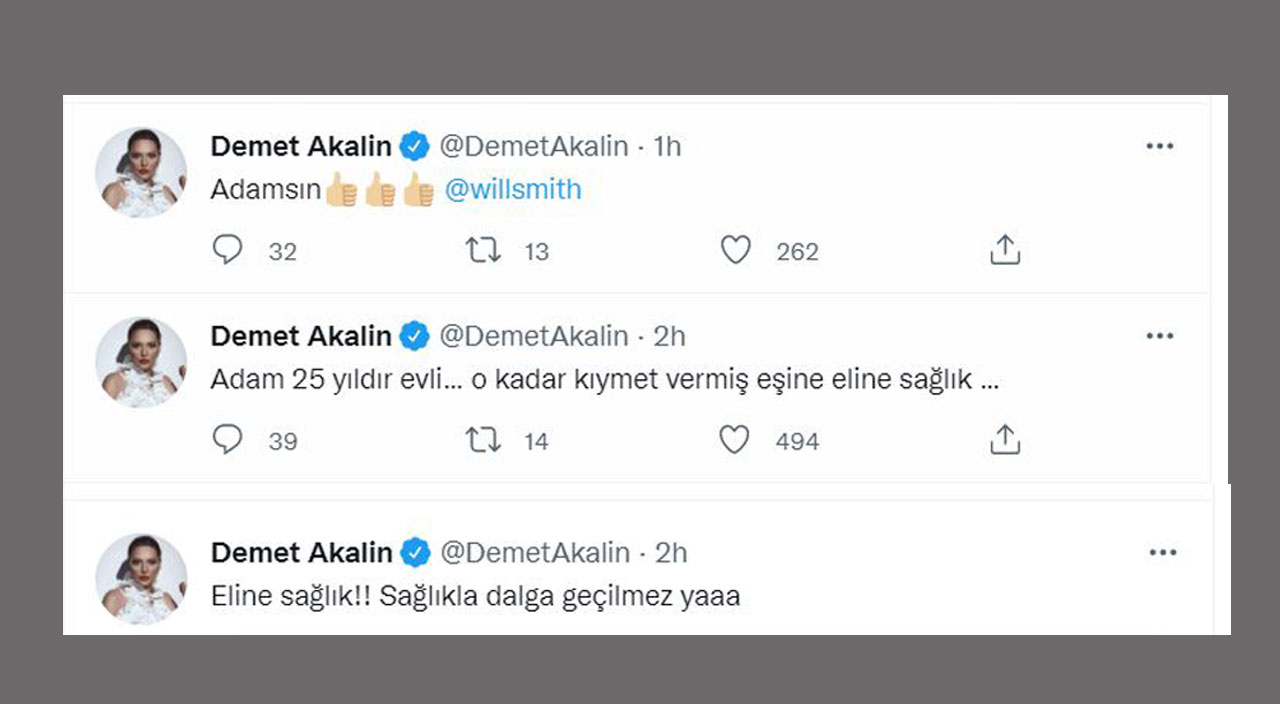
Task: Click Demet Akalin's profile picture on the first tweet
Action: point(141,172)
